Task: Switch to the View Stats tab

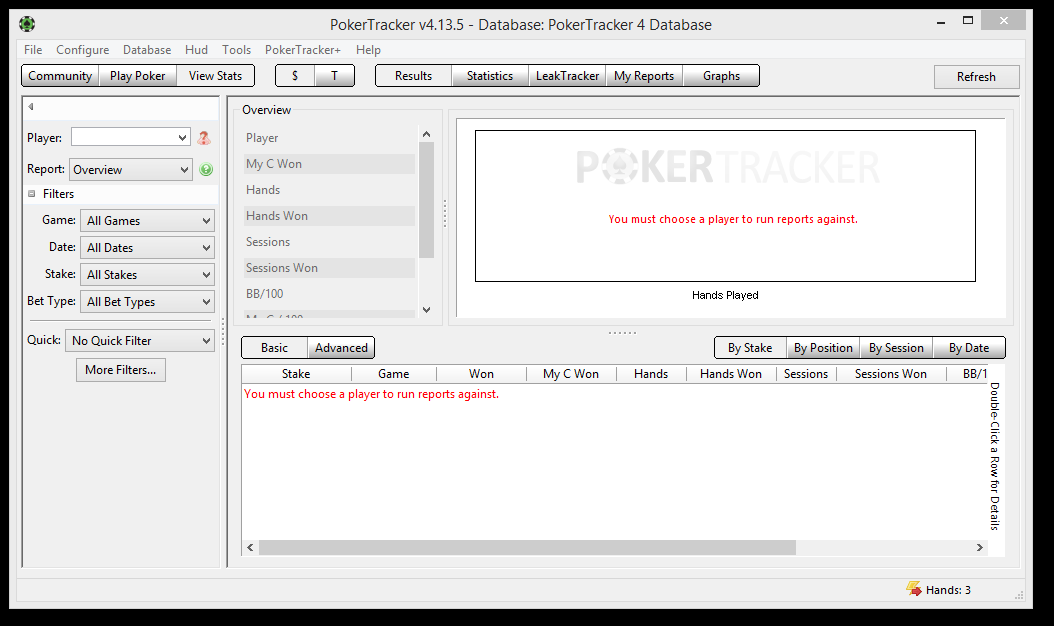Action: [x=215, y=76]
